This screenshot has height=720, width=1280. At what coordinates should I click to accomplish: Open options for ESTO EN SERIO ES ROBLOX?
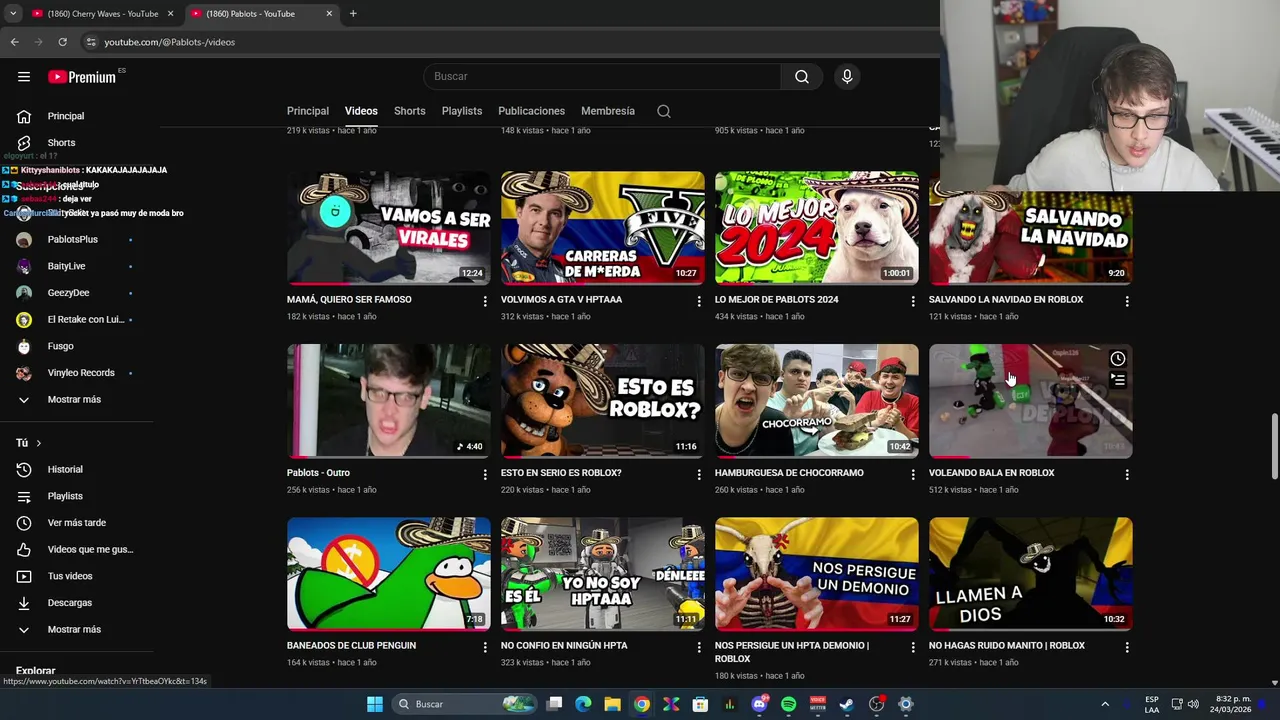[x=699, y=474]
